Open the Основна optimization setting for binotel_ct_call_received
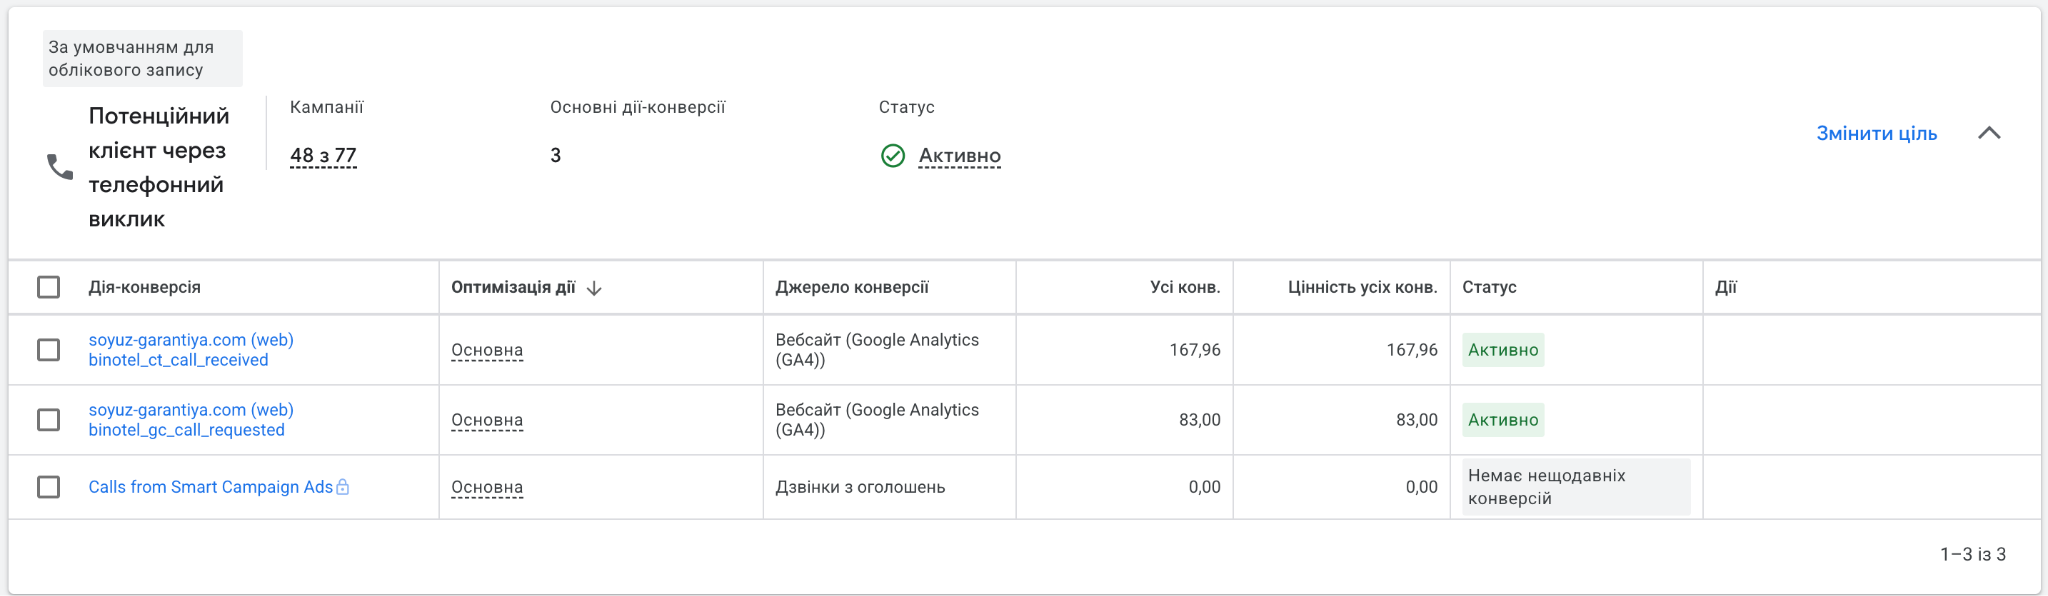Viewport: 2048px width, 596px height. 487,350
